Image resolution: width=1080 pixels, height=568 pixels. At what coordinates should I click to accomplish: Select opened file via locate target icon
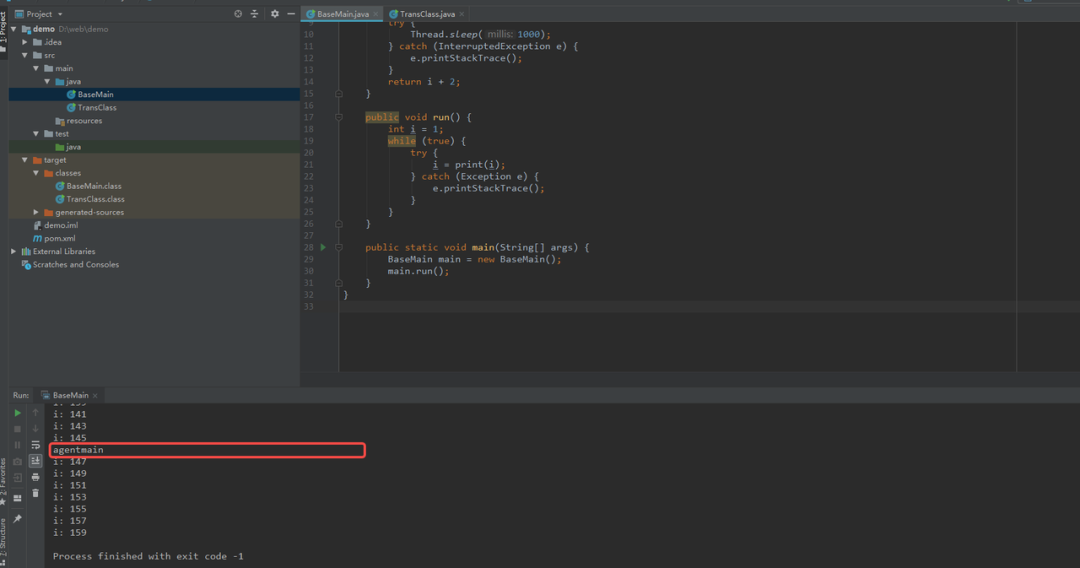click(x=238, y=14)
